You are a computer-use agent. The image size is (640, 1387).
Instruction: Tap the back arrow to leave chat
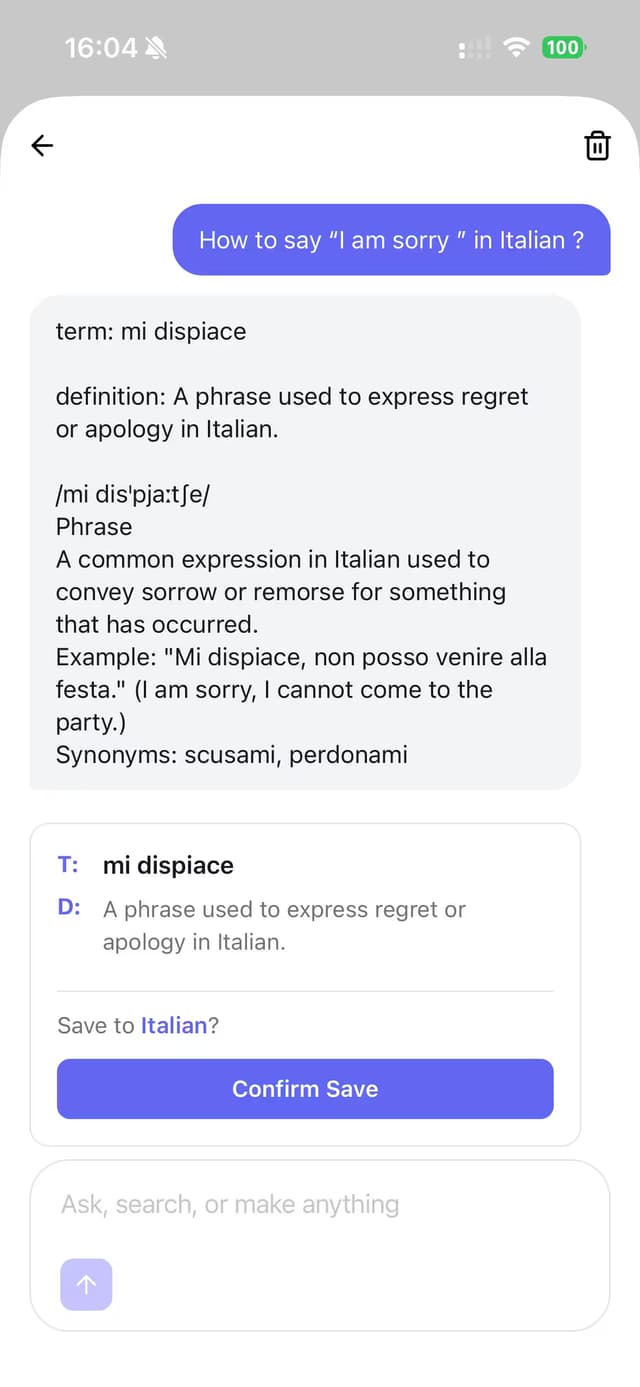click(41, 145)
